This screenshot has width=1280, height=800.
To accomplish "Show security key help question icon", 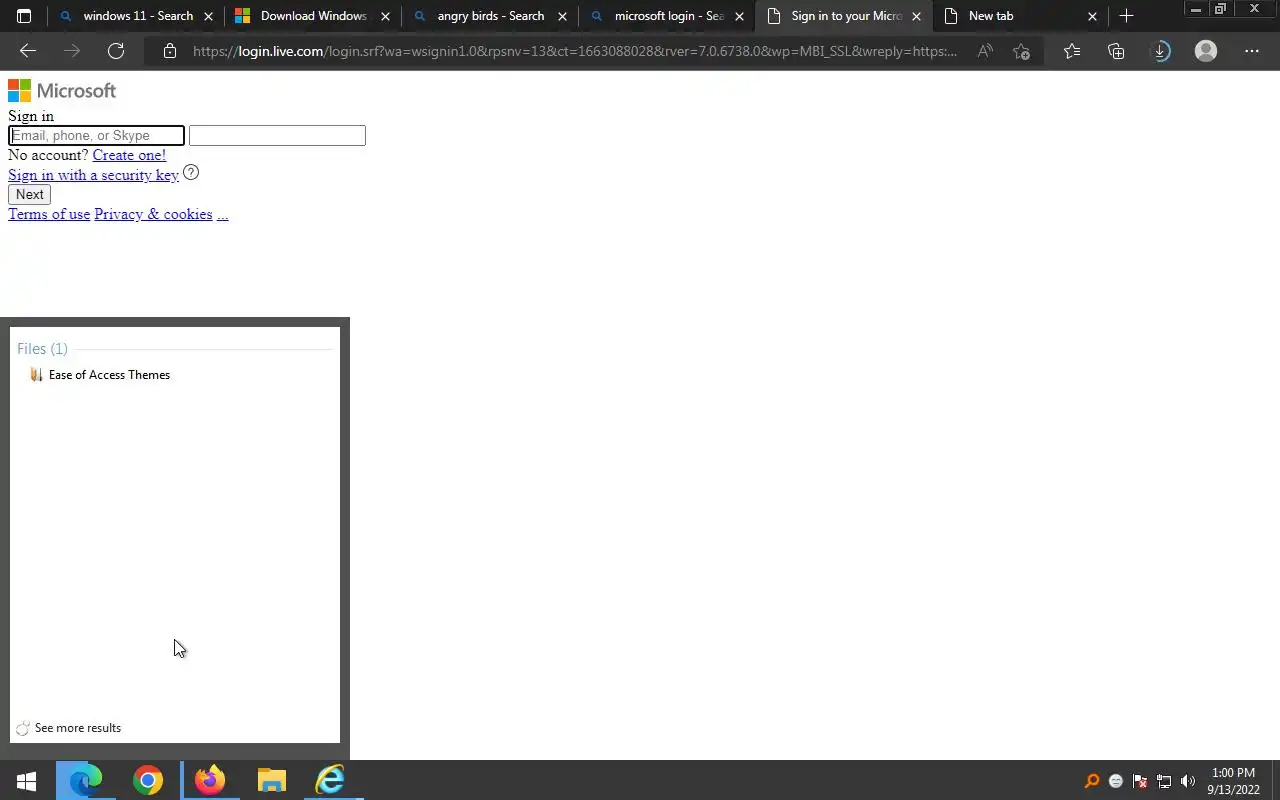I will pos(191,173).
